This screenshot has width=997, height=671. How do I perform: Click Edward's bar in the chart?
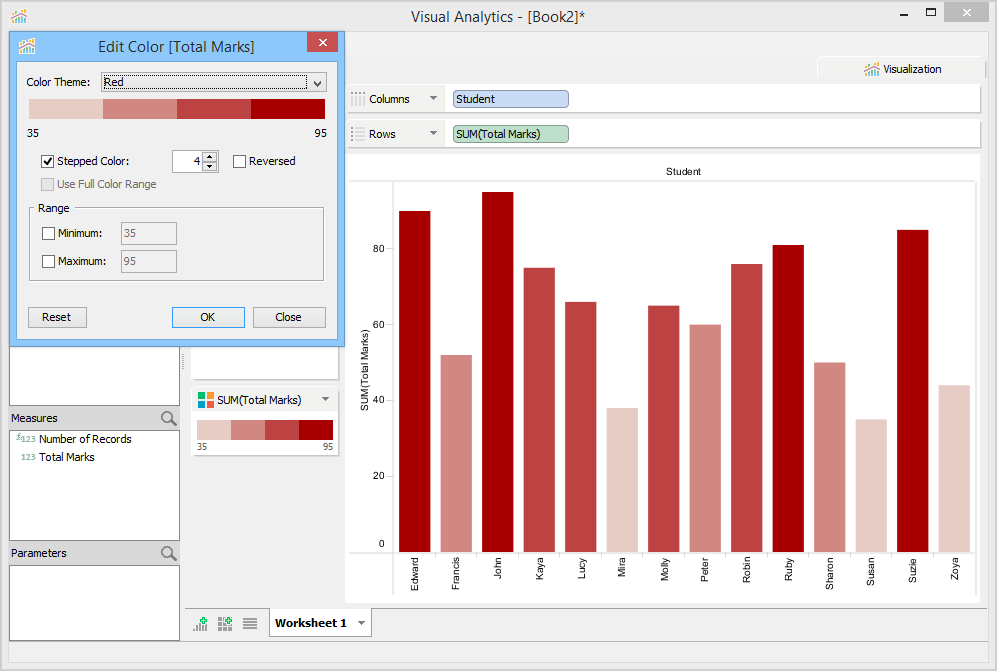[x=415, y=382]
